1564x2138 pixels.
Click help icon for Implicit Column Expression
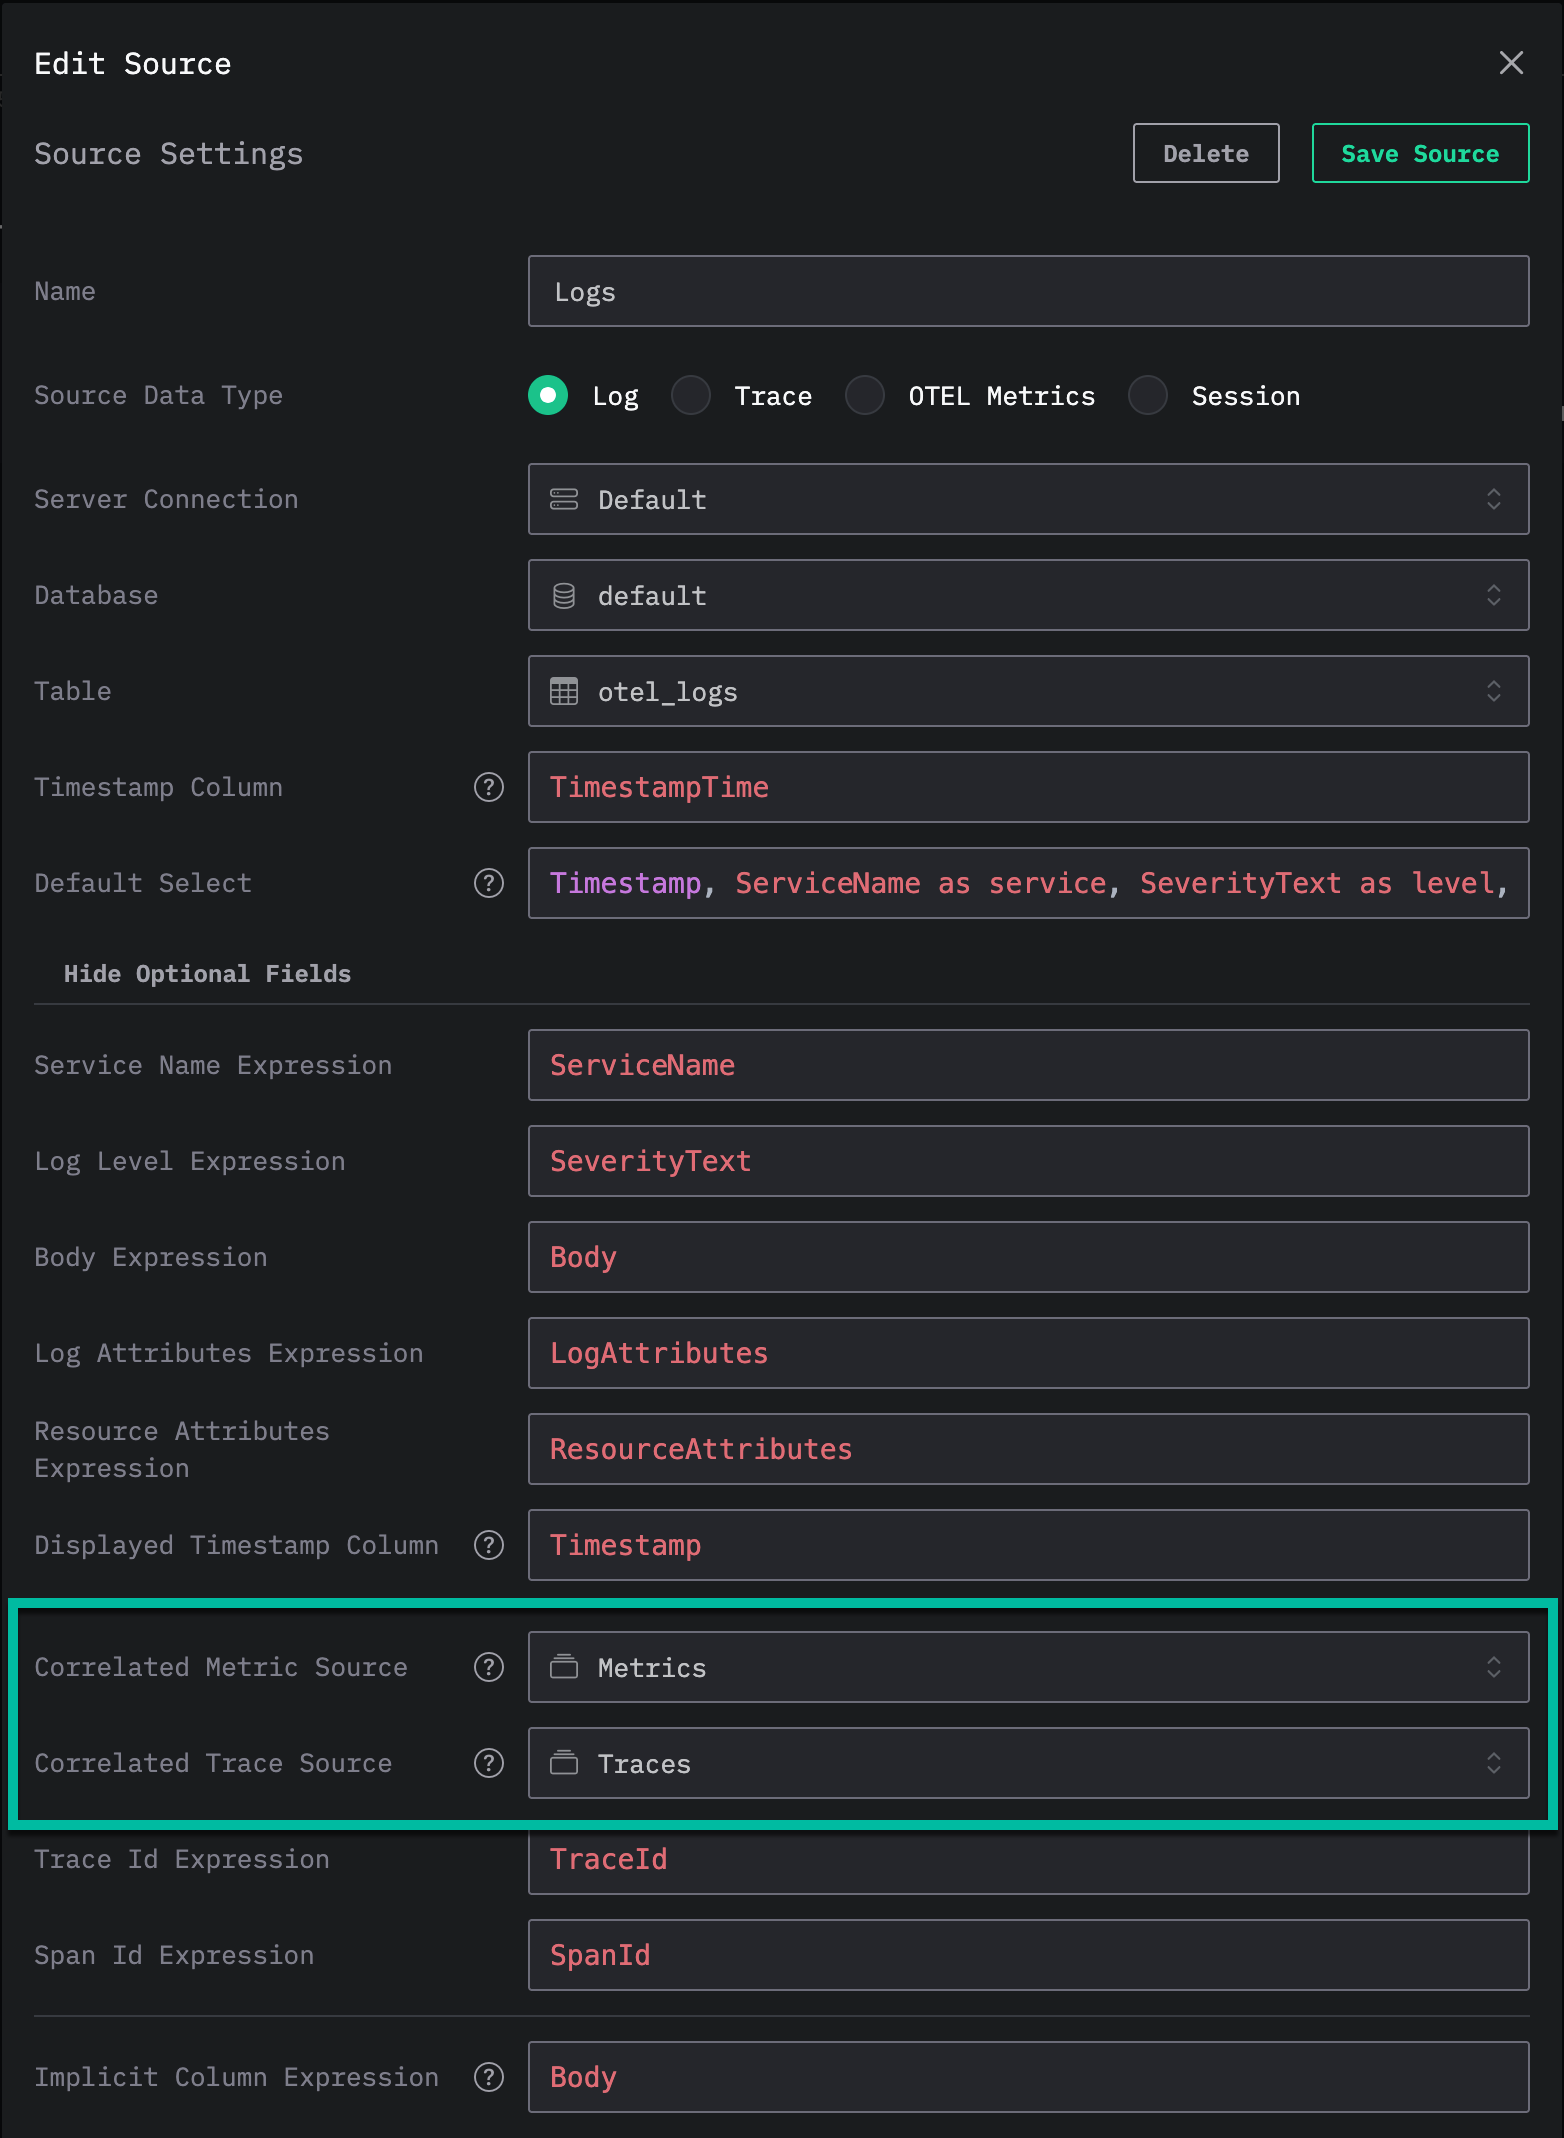(x=488, y=2077)
